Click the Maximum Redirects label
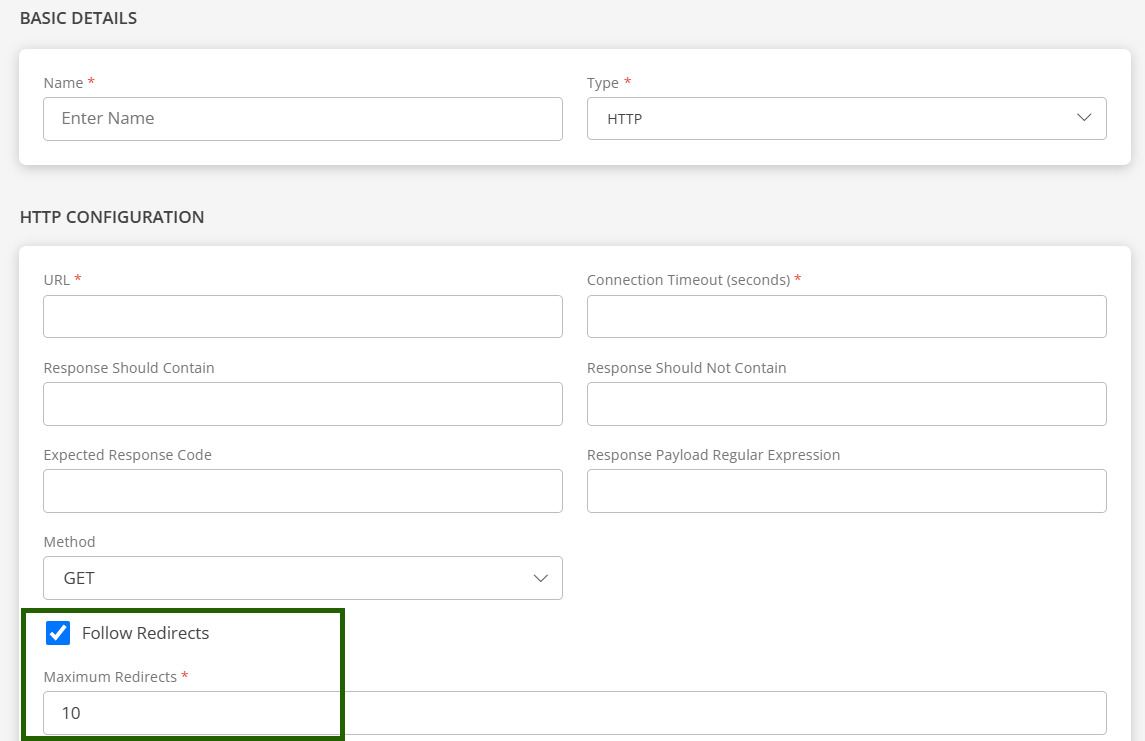Screen dimensions: 1145x741 coord(110,677)
